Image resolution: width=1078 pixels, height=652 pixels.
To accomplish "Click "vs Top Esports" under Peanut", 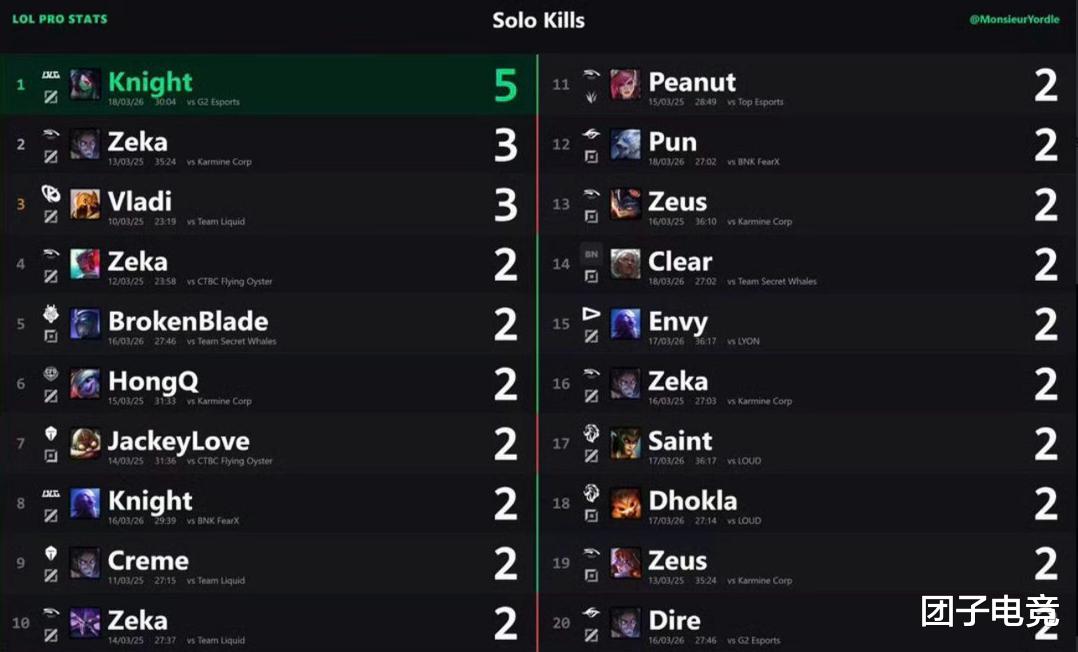I will click(755, 102).
